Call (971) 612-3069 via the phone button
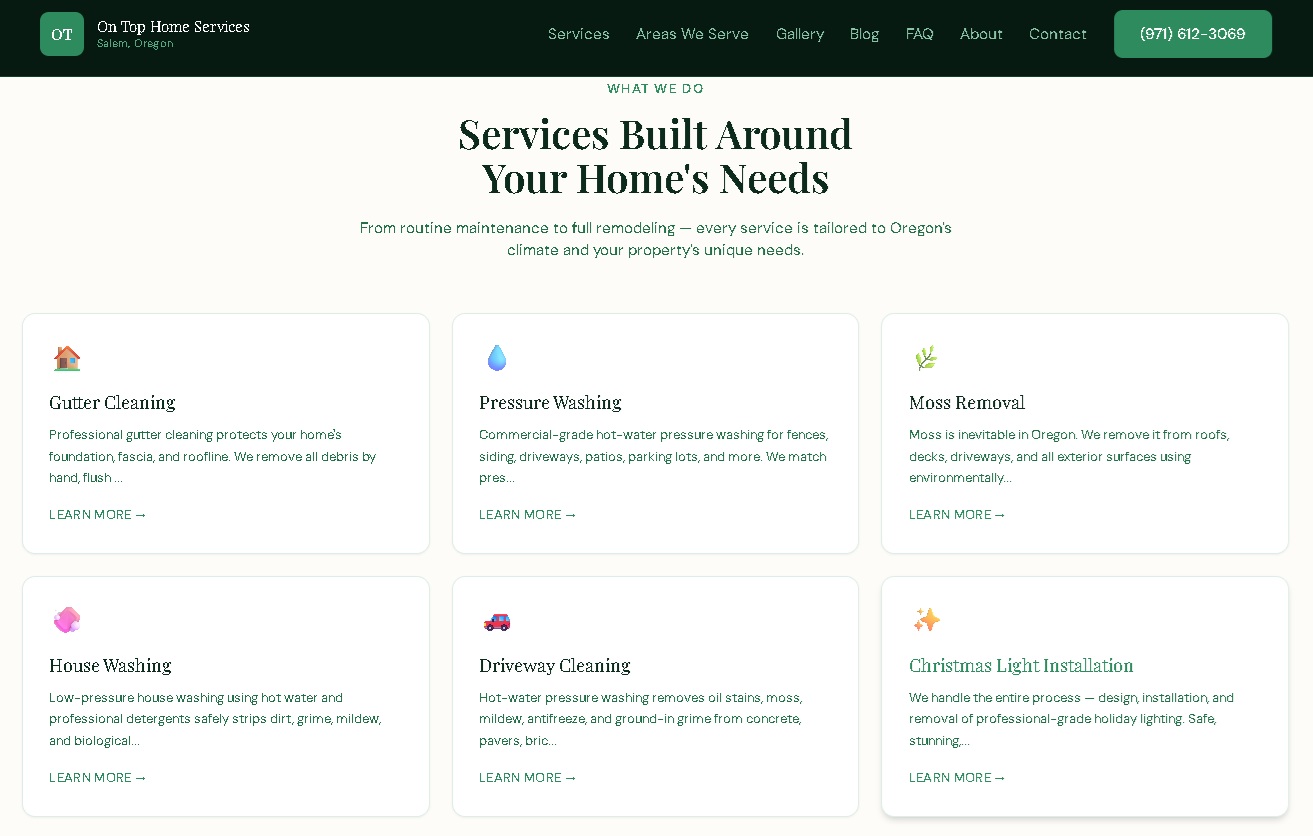Image resolution: width=1313 pixels, height=836 pixels. (x=1192, y=33)
